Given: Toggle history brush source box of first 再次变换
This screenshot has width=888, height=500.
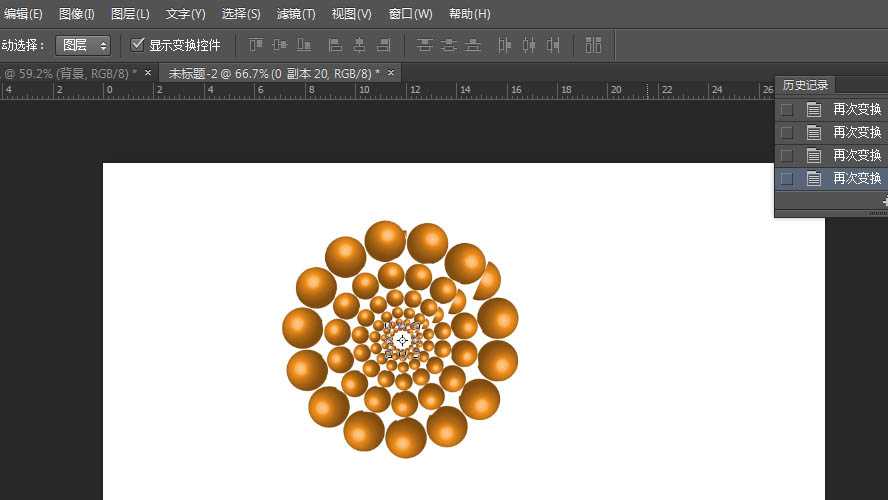Looking at the screenshot, I should 787,109.
